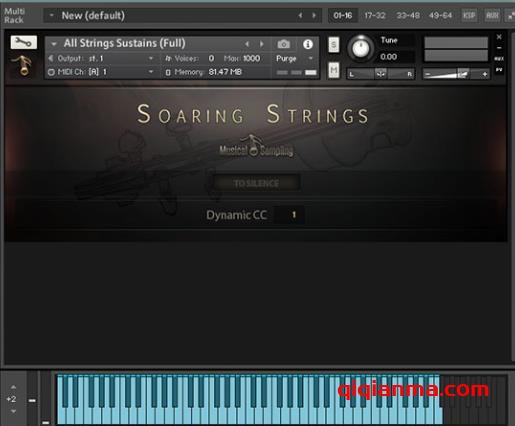Open the Output st. 1 dropdown
Viewport: 515px width, 426px height.
151,58
